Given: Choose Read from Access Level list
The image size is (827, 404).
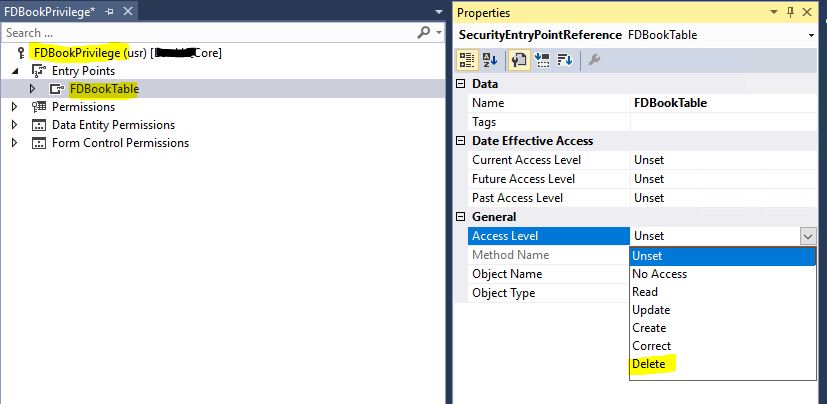Looking at the screenshot, I should pos(645,292).
